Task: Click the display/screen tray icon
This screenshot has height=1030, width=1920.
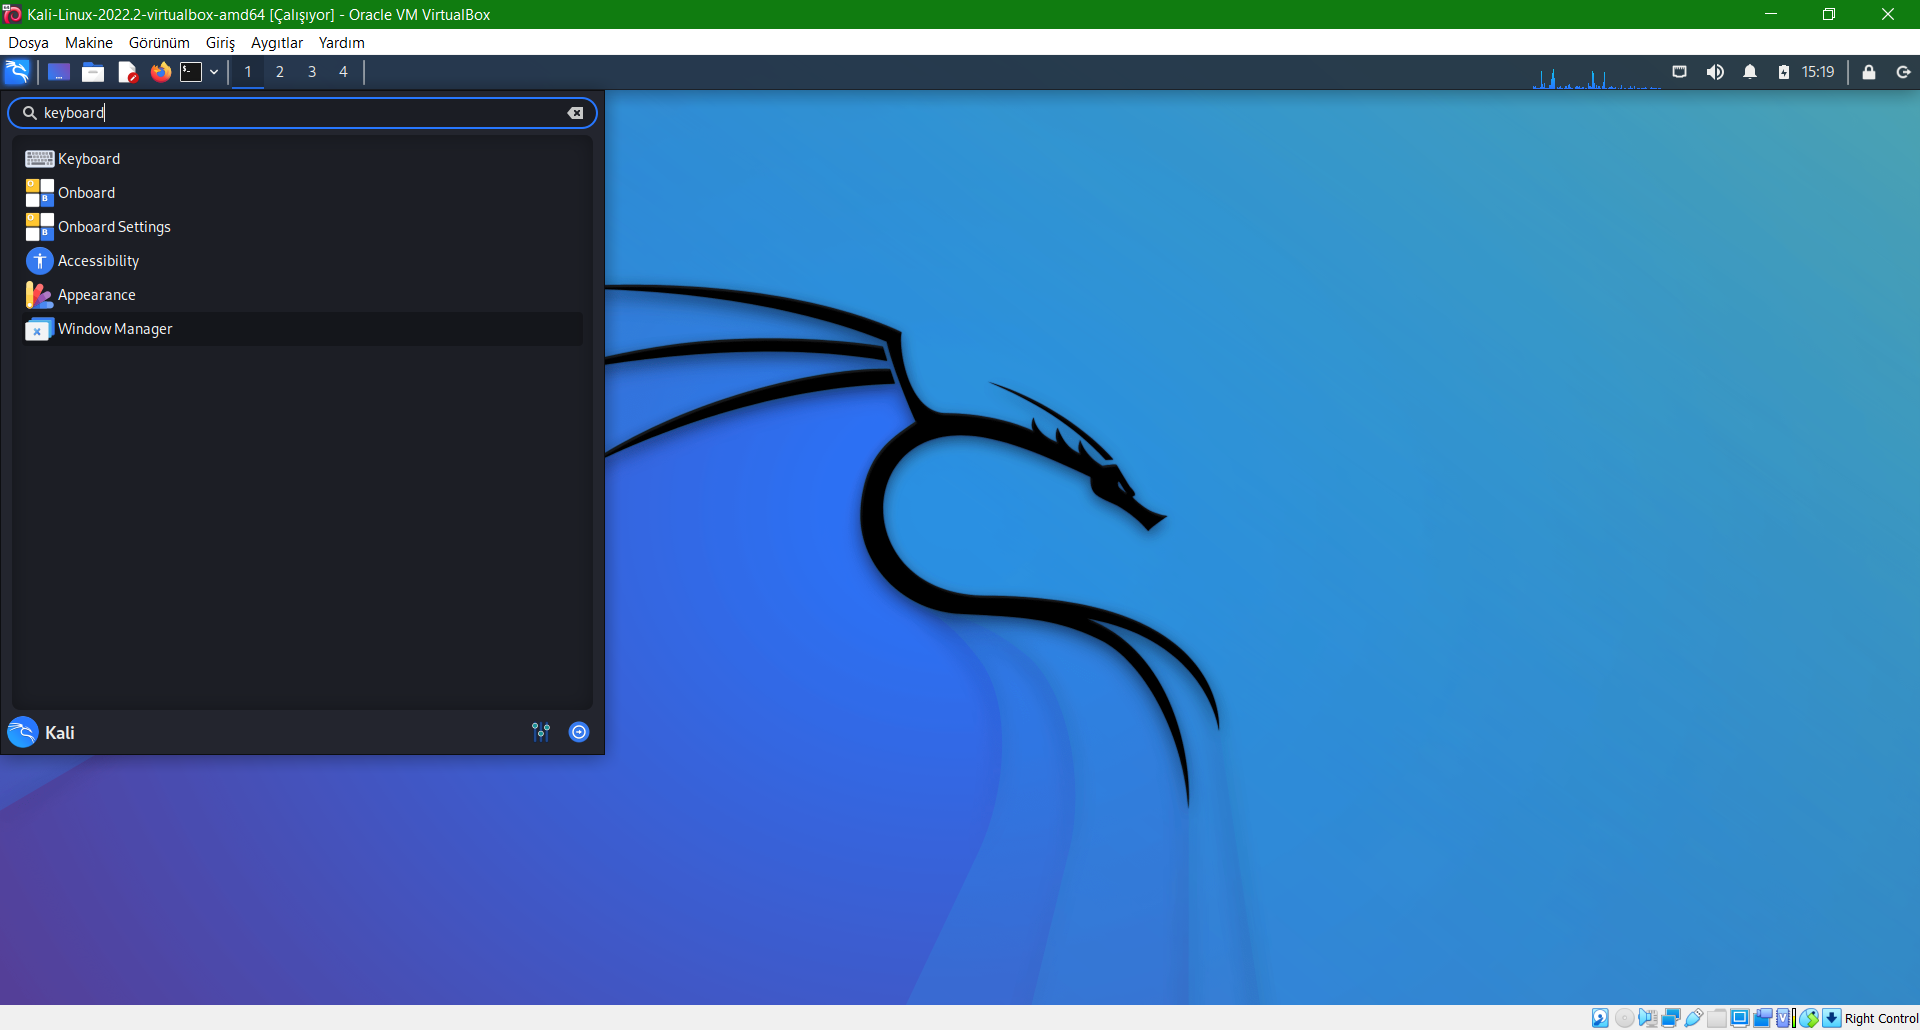Action: coord(1680,72)
